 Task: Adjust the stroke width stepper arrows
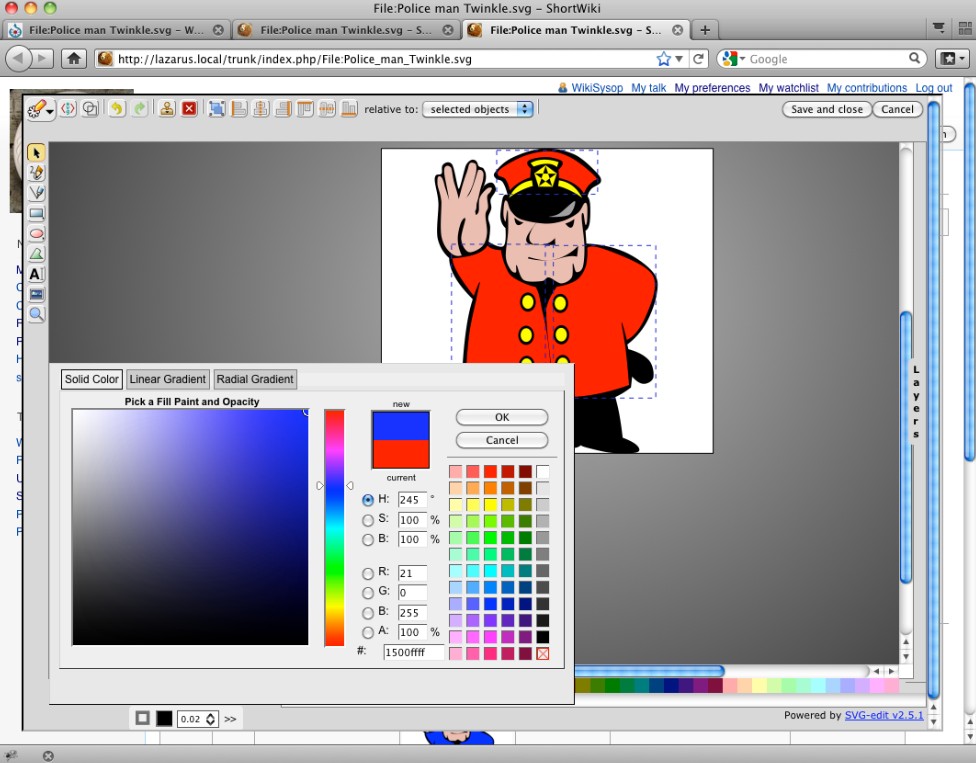tap(210, 719)
